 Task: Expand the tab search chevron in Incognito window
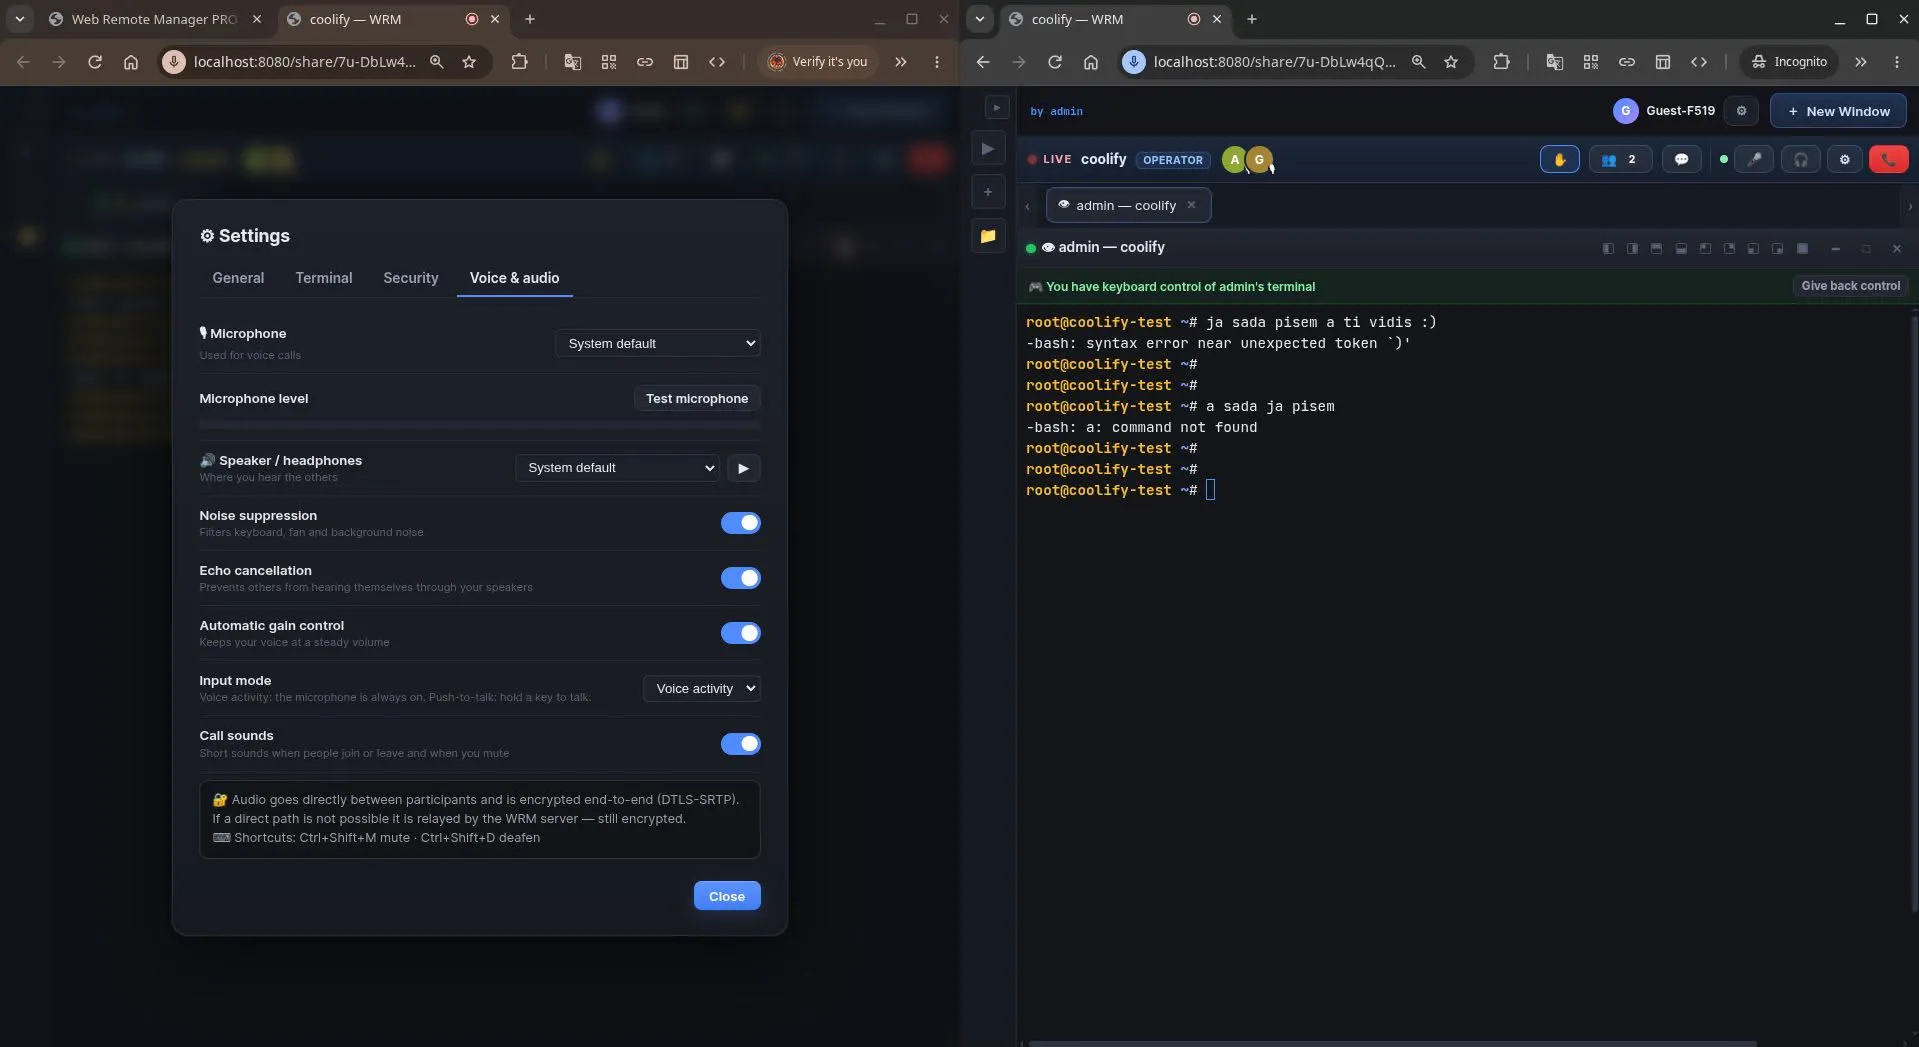(980, 19)
